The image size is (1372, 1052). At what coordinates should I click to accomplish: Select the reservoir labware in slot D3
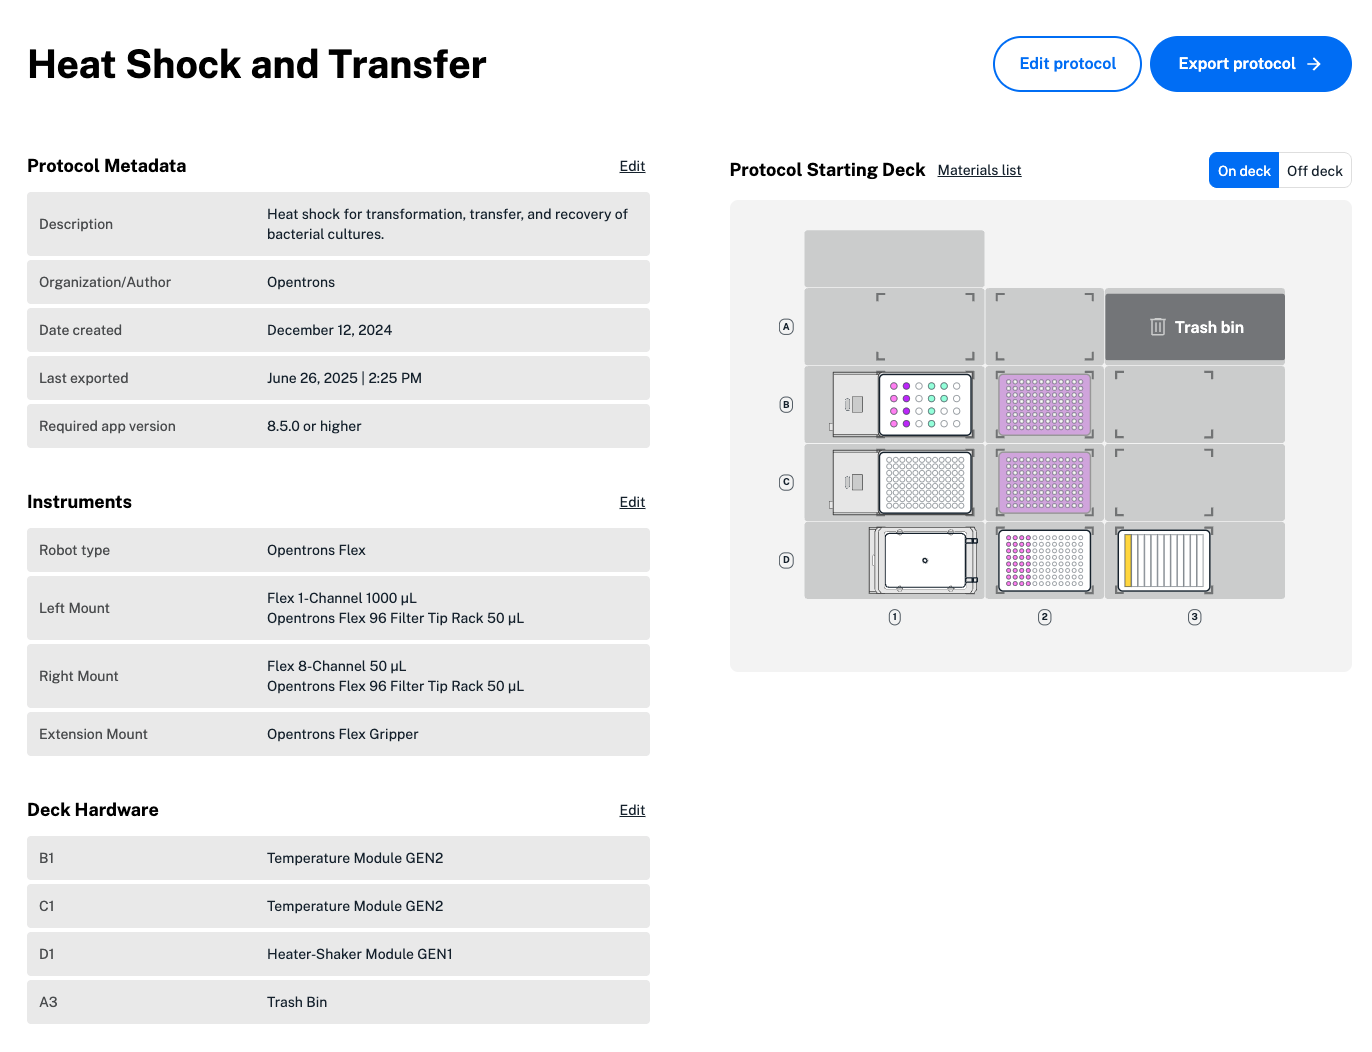pos(1164,560)
